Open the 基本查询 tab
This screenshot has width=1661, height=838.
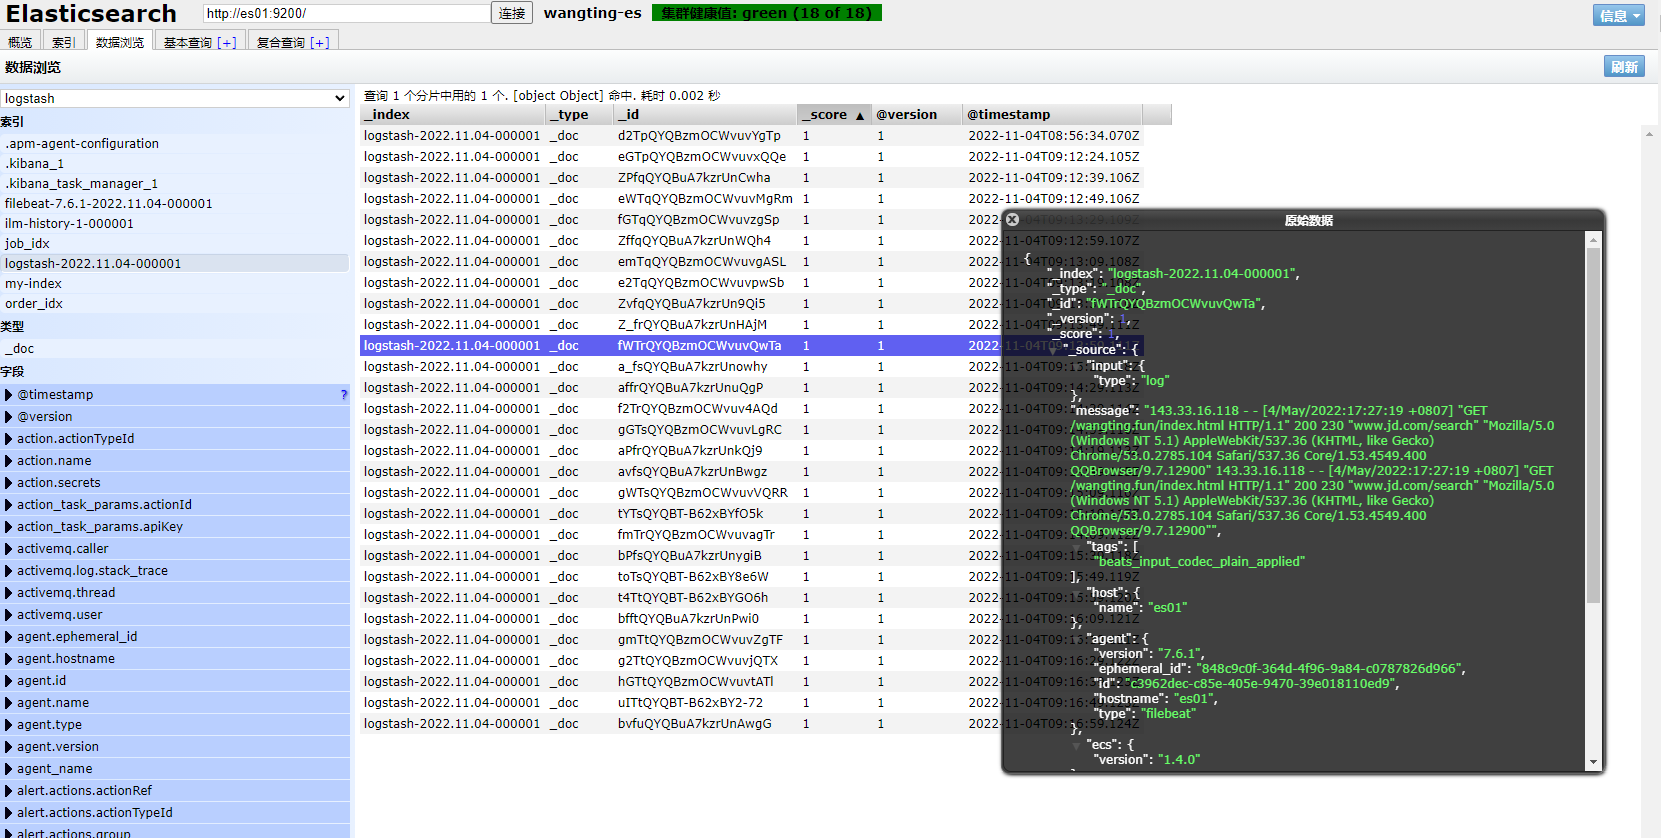tap(200, 42)
